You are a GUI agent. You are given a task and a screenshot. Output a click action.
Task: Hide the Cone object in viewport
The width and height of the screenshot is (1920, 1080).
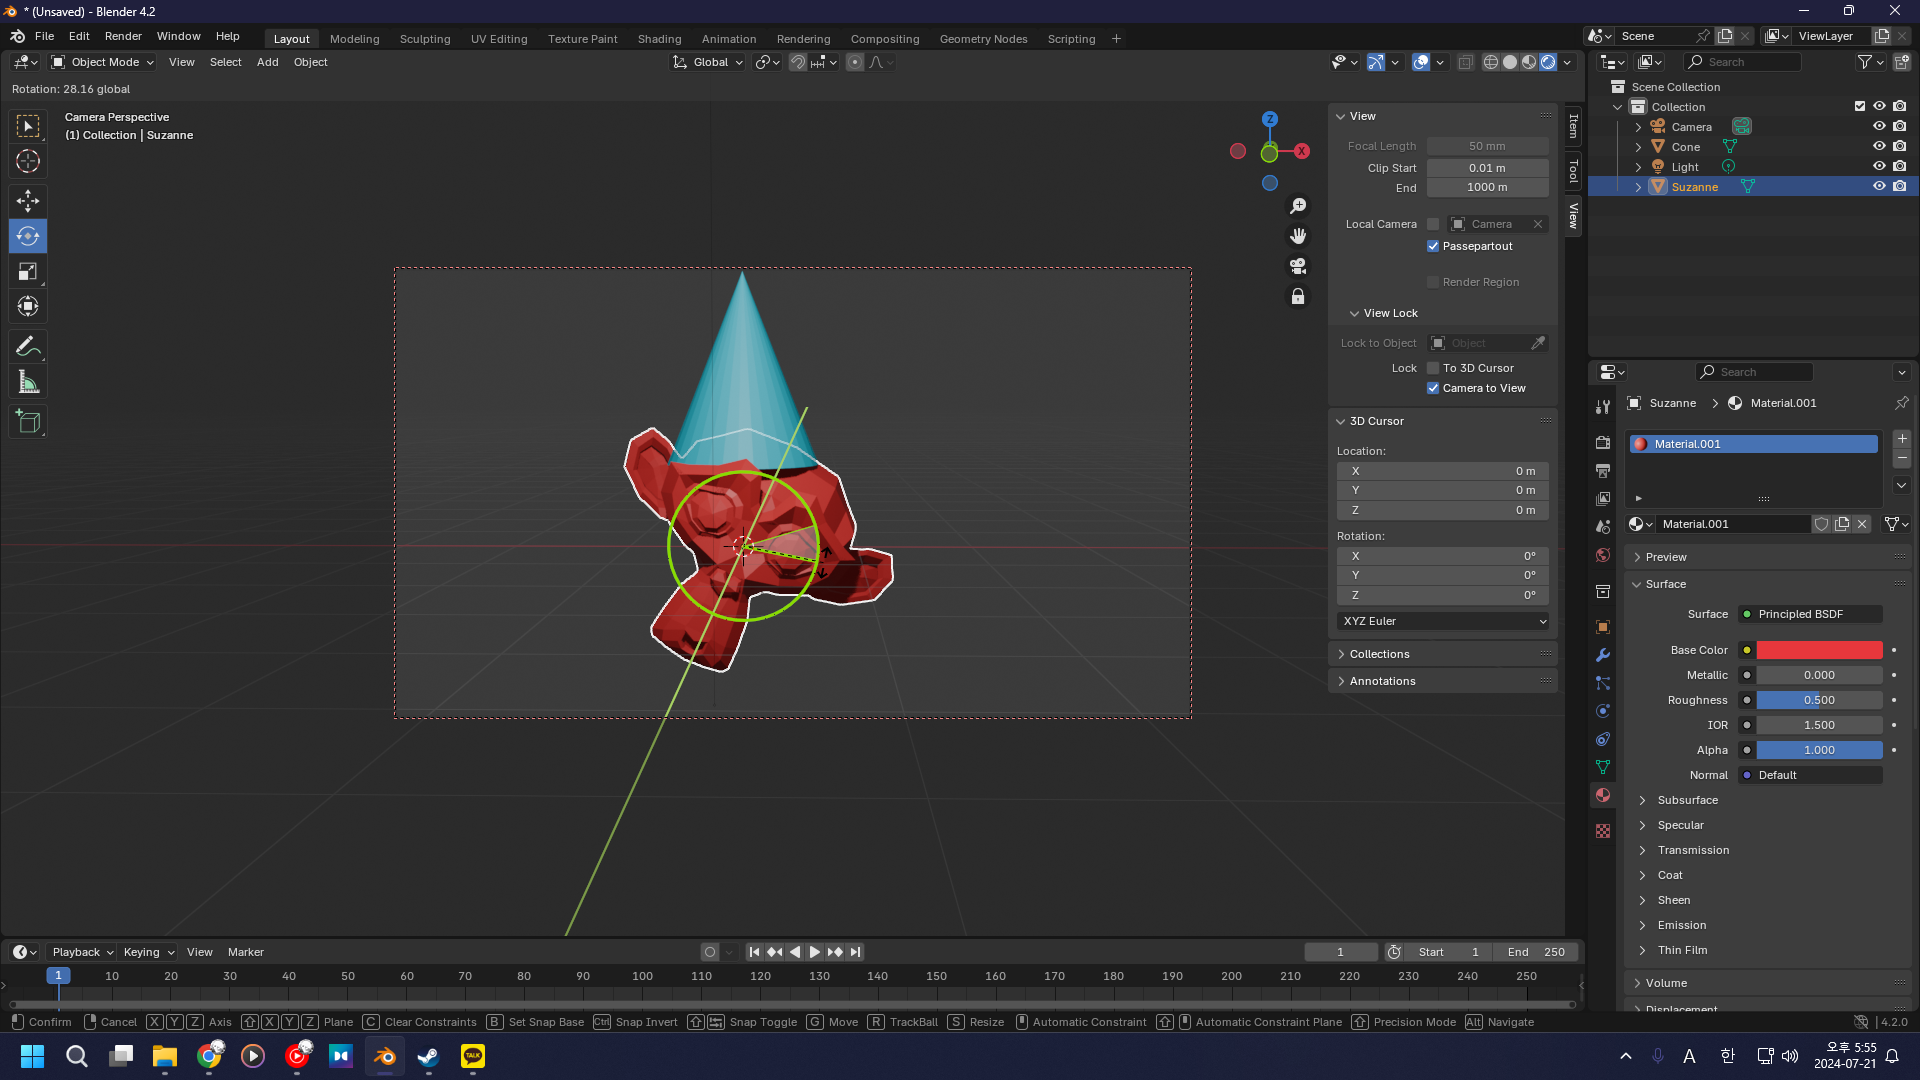(1879, 146)
